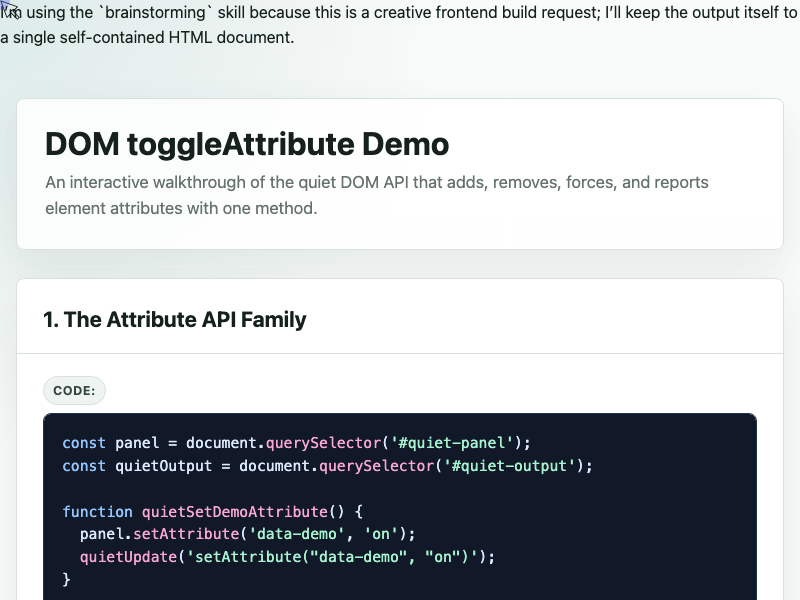Click the quietSetDemoAttribute function name
Image resolution: width=800 pixels, height=600 pixels.
pos(235,512)
